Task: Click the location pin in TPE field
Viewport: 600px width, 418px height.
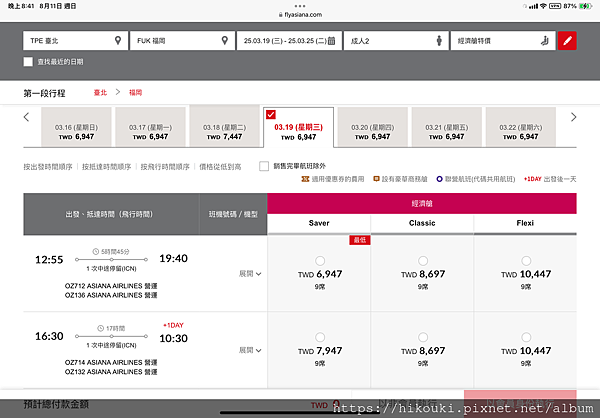Action: (x=118, y=40)
